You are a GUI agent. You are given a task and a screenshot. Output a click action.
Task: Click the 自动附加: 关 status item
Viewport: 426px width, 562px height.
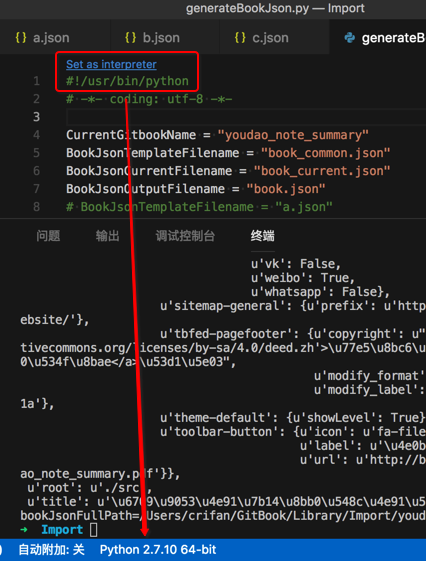tap(51, 550)
